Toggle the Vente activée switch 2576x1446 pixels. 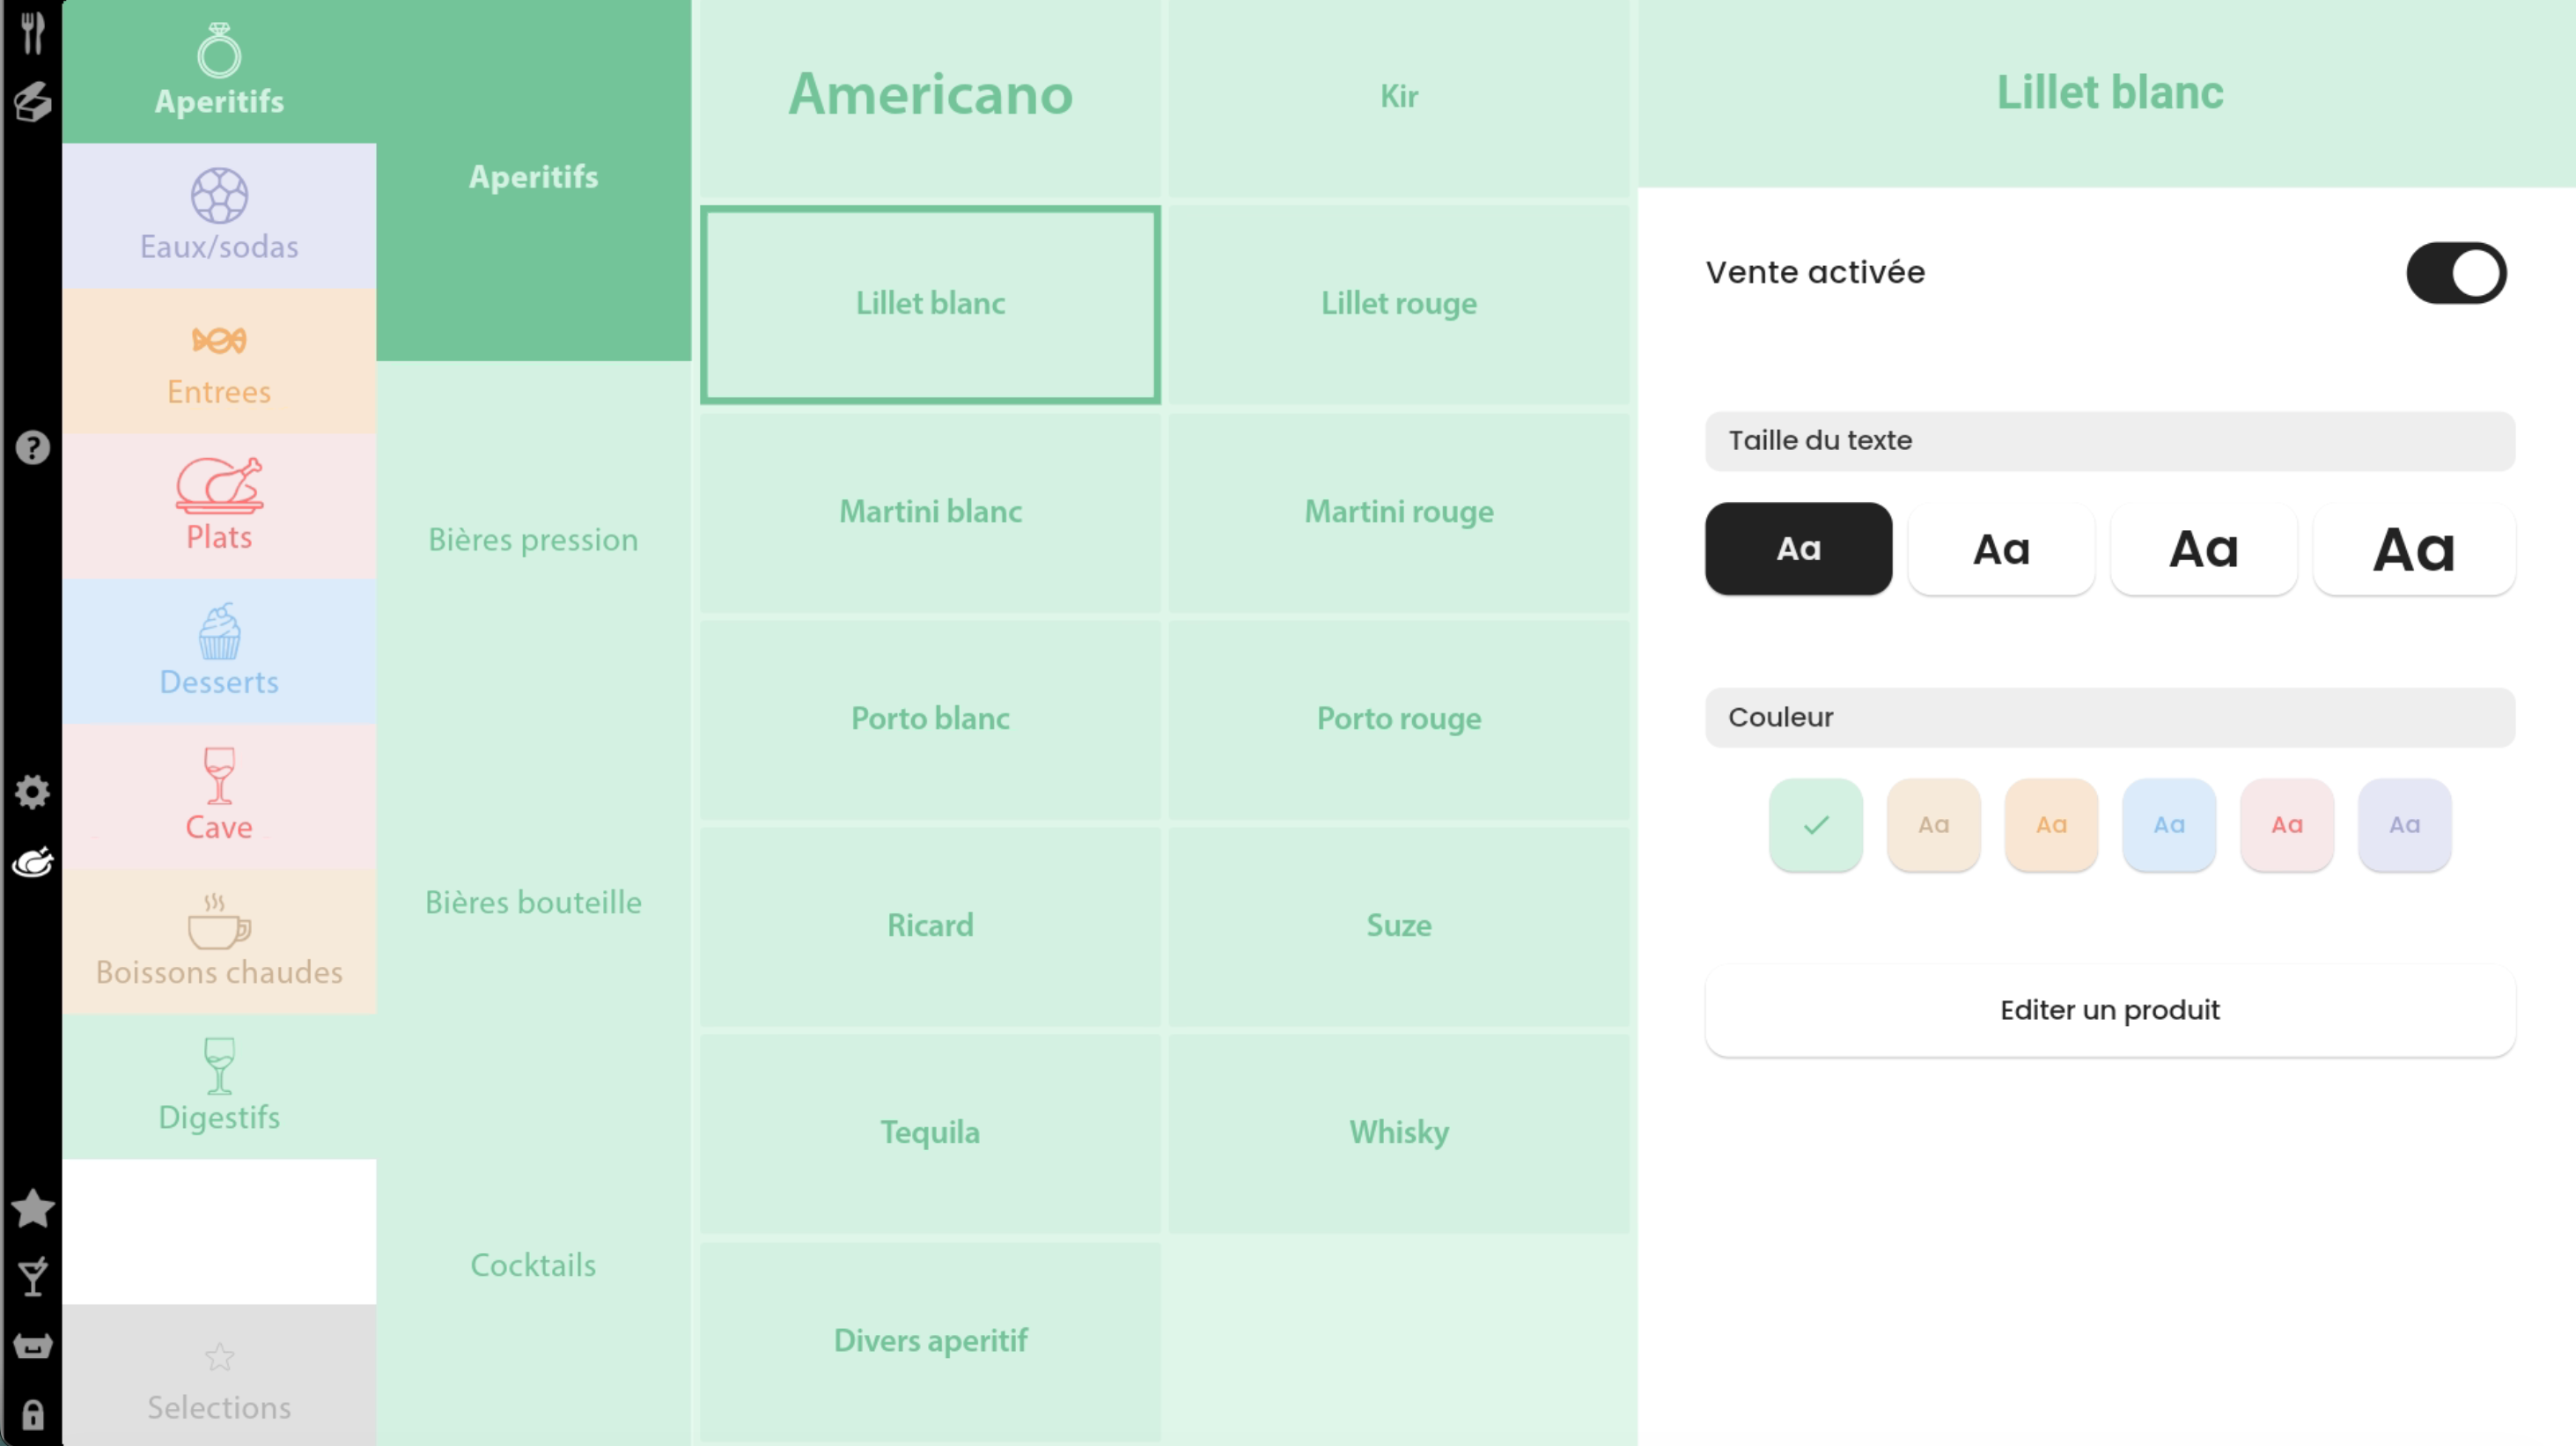pos(2455,273)
